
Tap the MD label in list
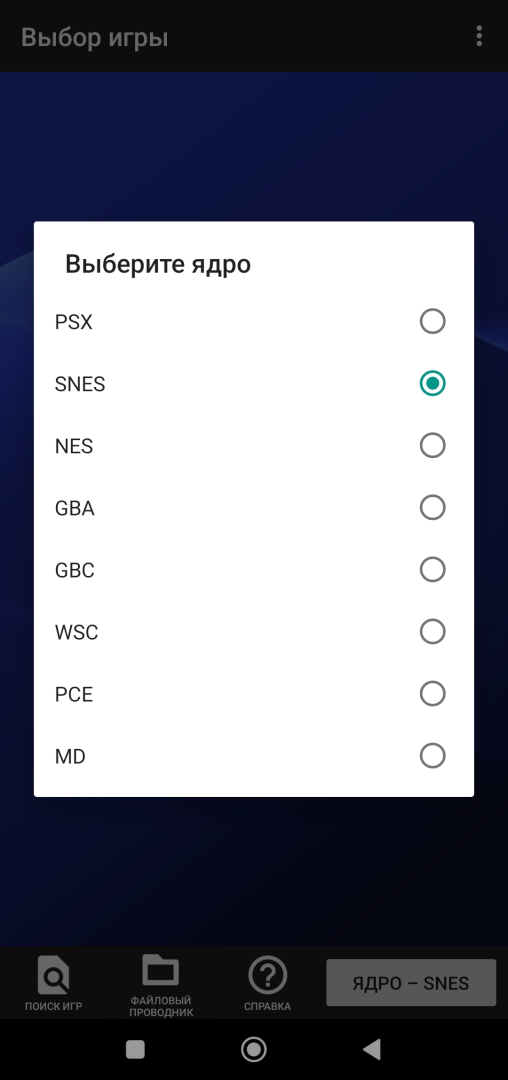point(70,756)
